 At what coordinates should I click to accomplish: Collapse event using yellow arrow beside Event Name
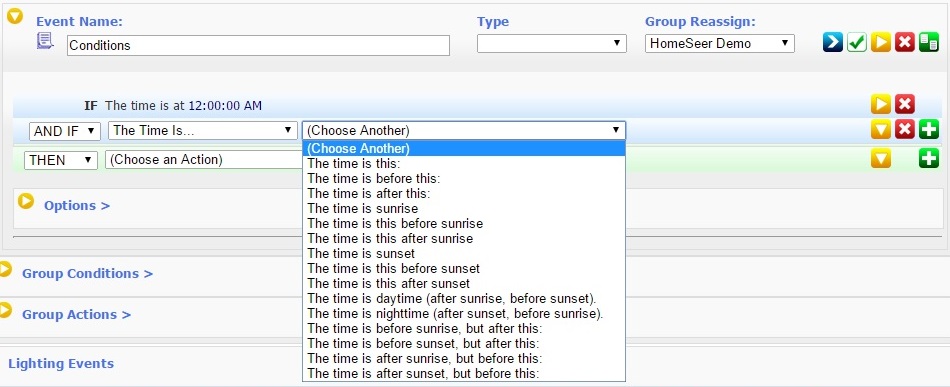tap(15, 16)
